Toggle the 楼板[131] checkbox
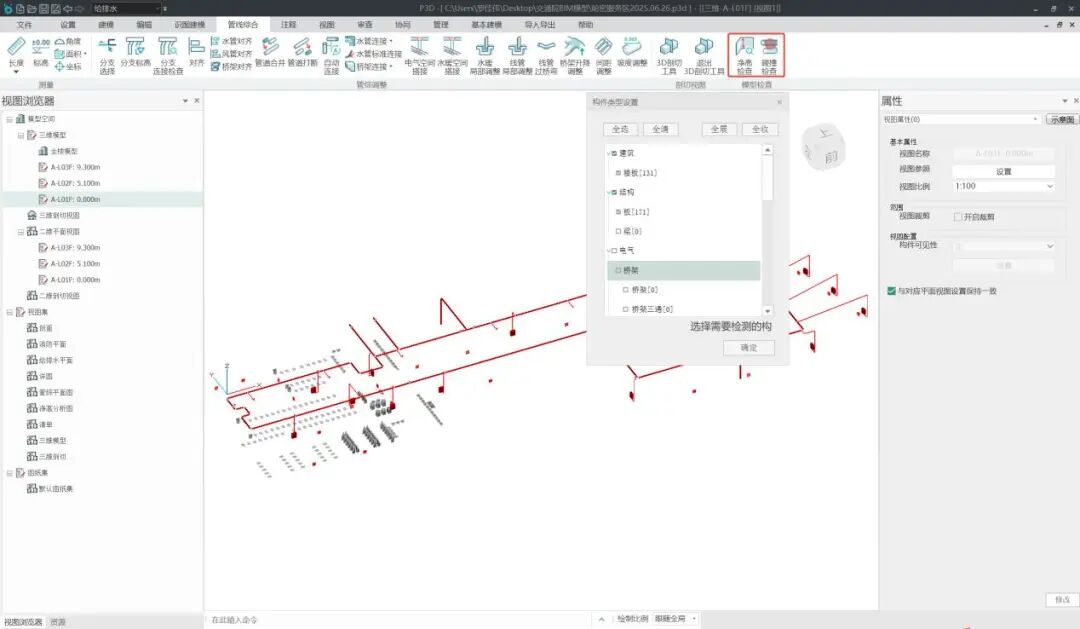This screenshot has width=1080, height=629. [619, 173]
